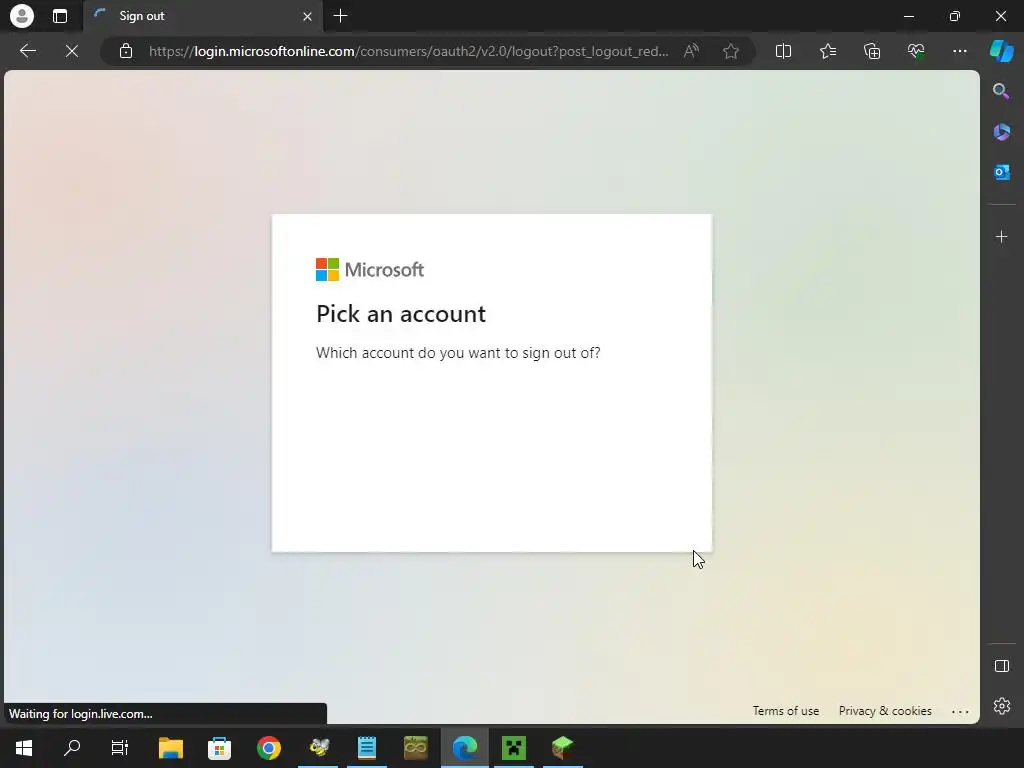Toggle sidebar visibility button
Viewport: 1024px width, 768px height.
[x=1001, y=666]
